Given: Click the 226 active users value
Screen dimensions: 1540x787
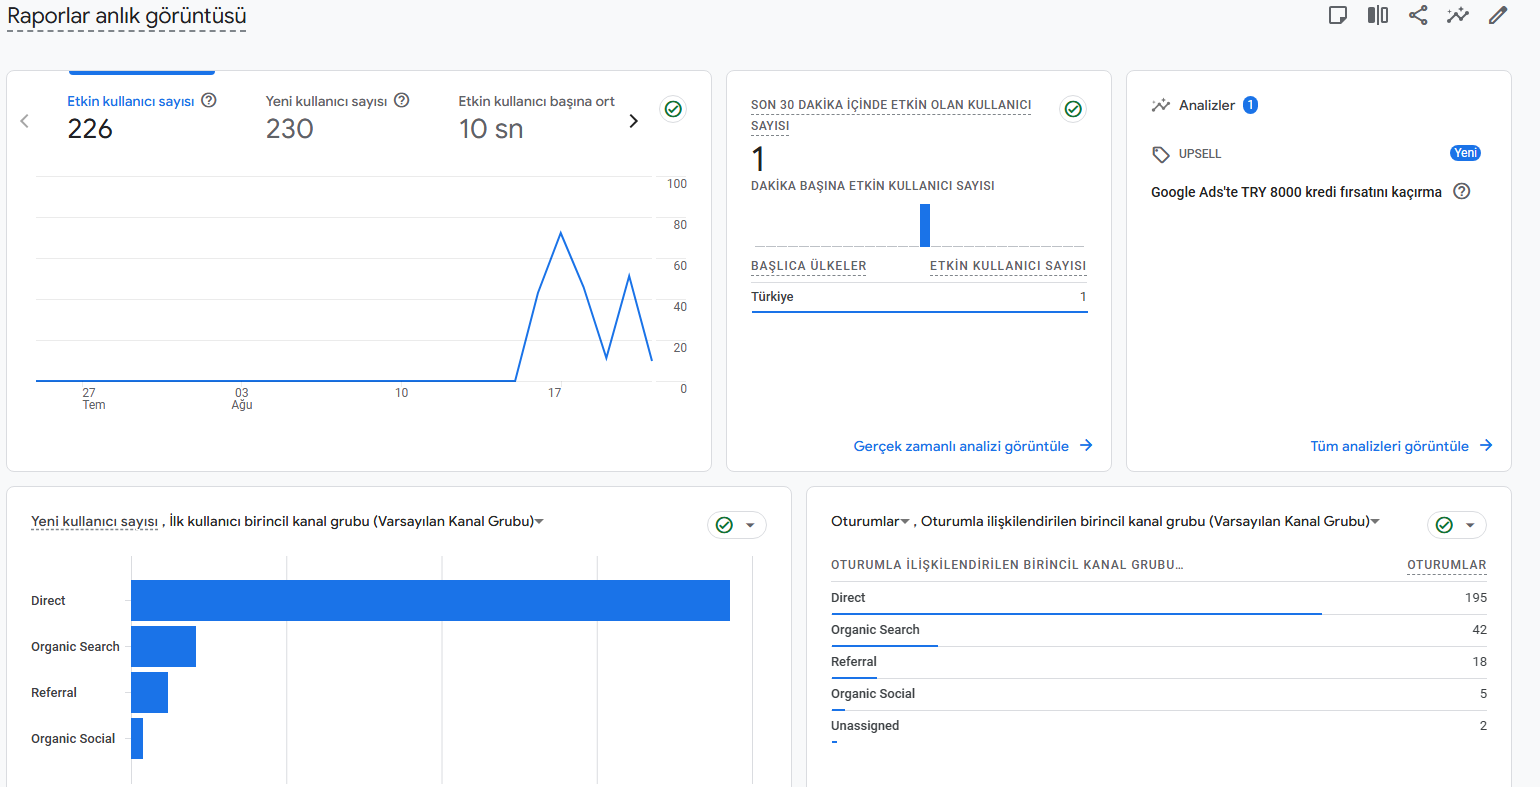Looking at the screenshot, I should (90, 129).
